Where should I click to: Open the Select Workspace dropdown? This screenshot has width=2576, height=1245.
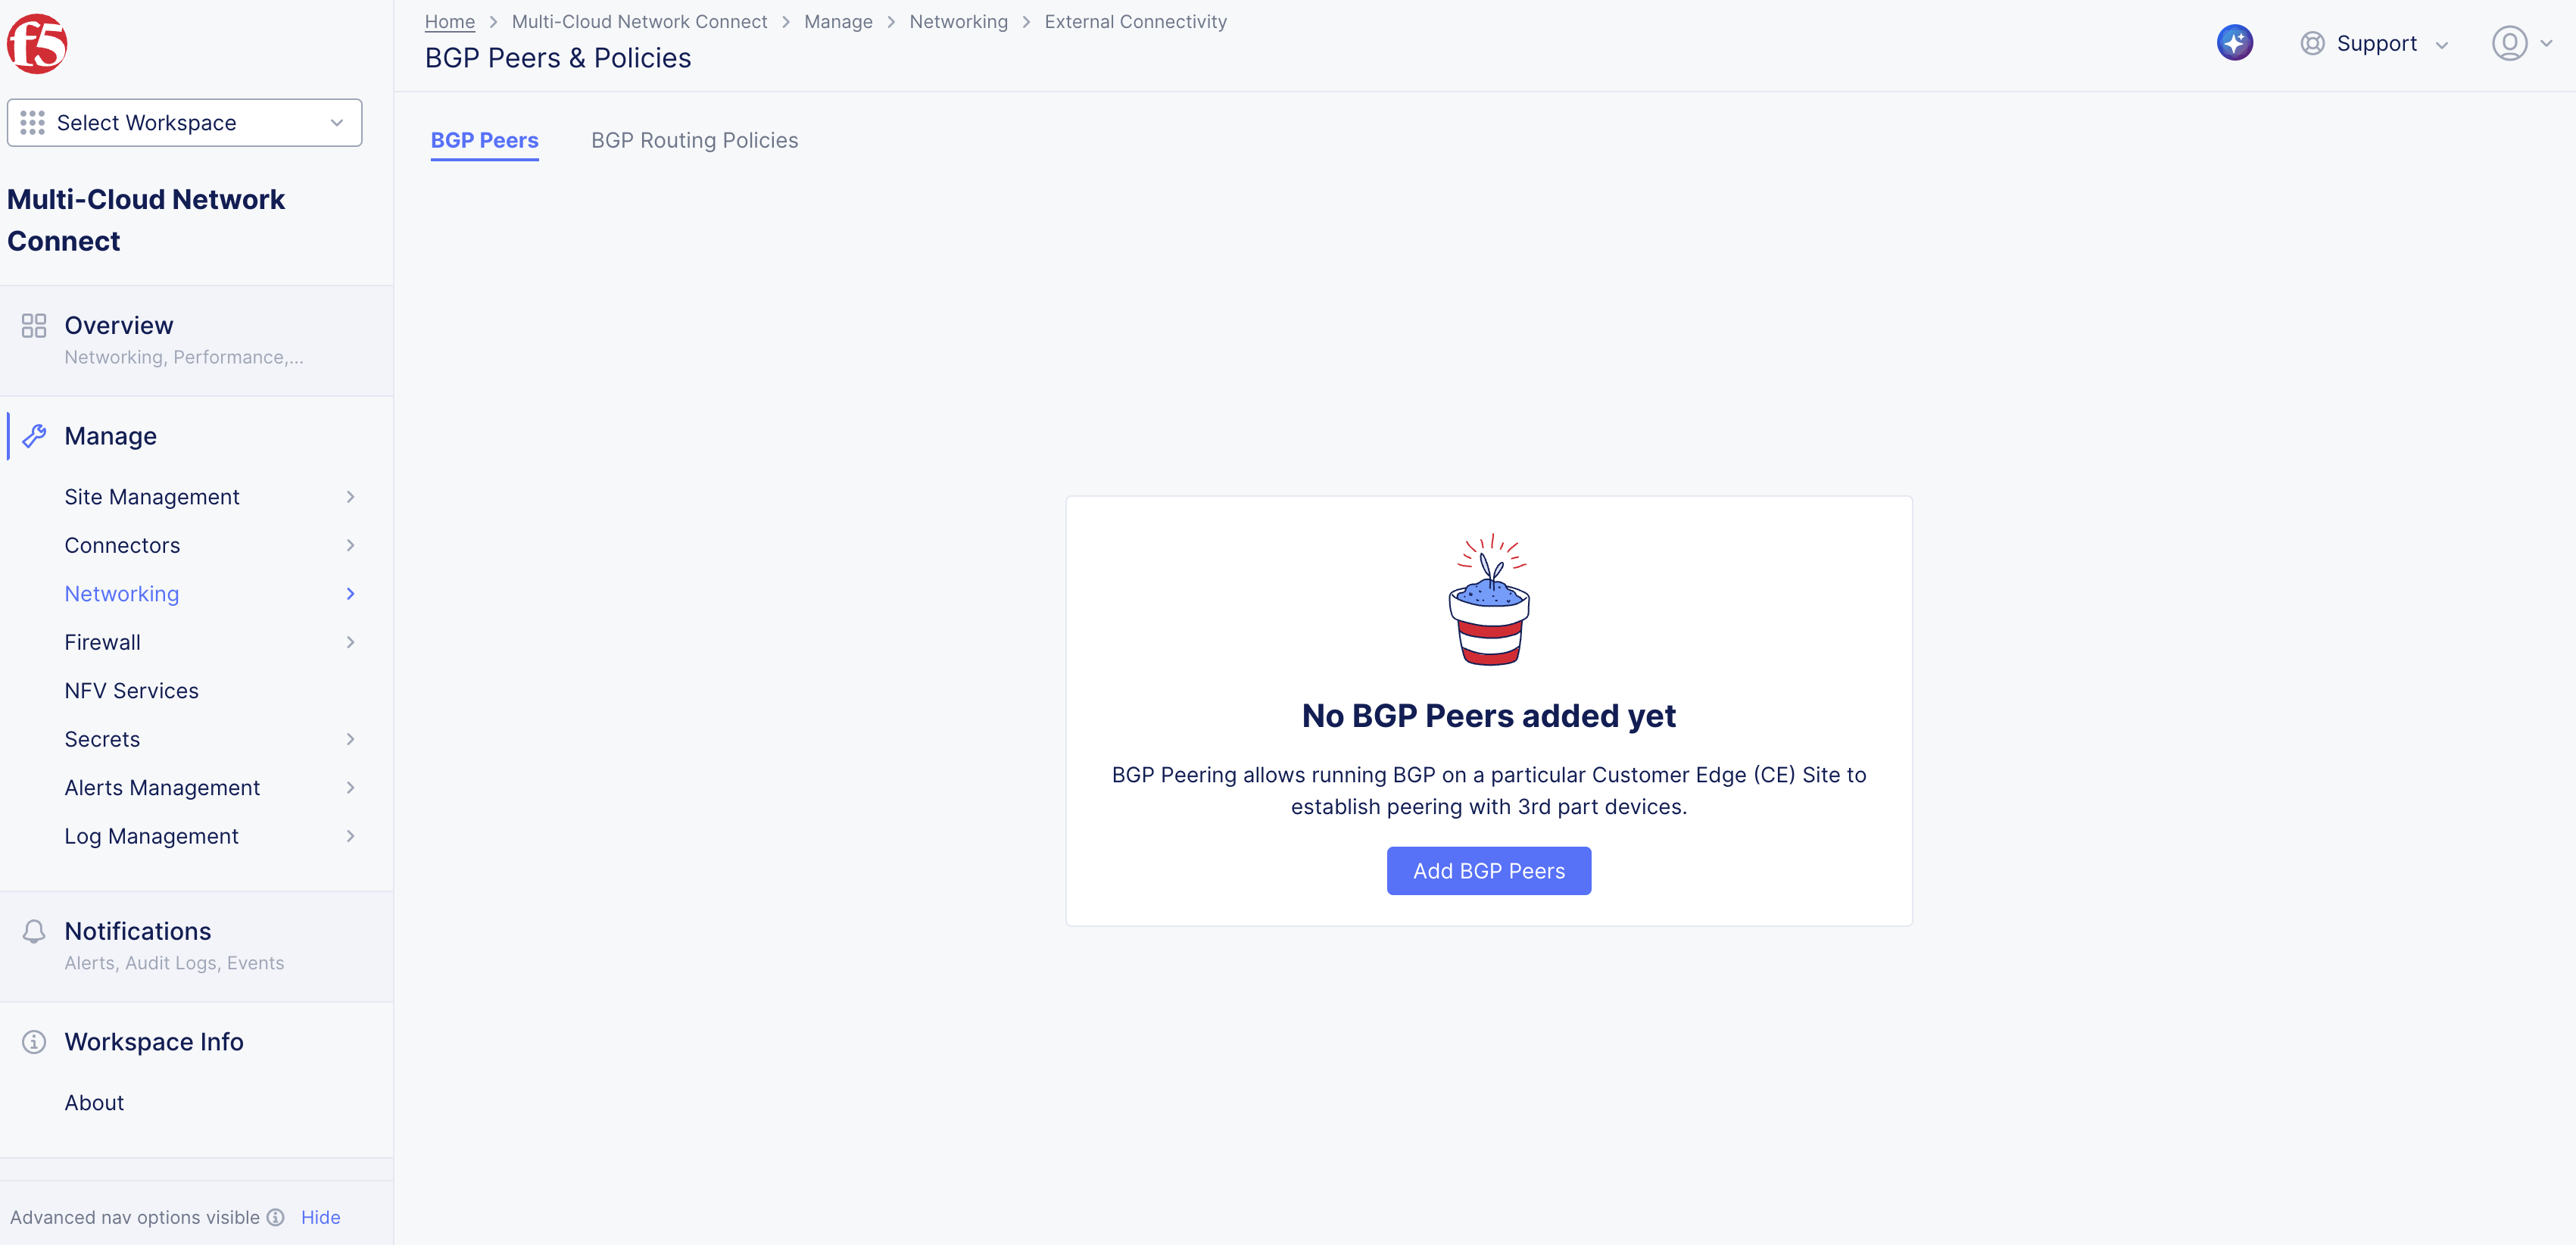(x=184, y=123)
